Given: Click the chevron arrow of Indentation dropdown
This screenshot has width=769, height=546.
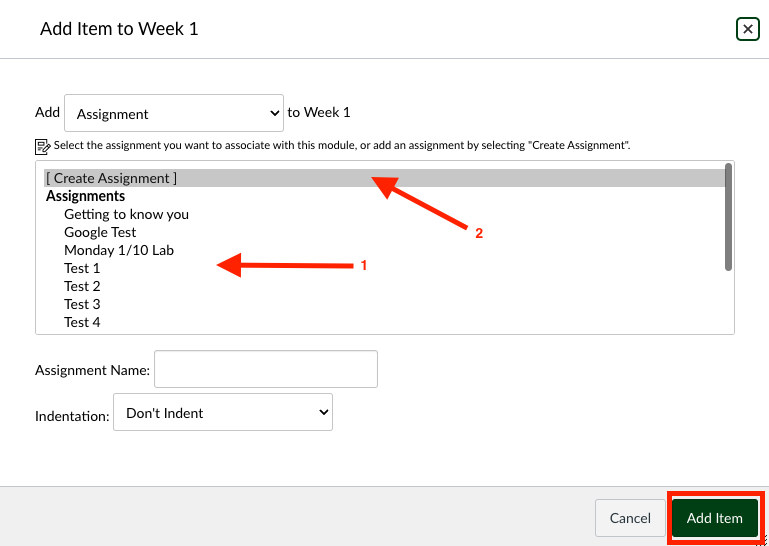Looking at the screenshot, I should 323,412.
